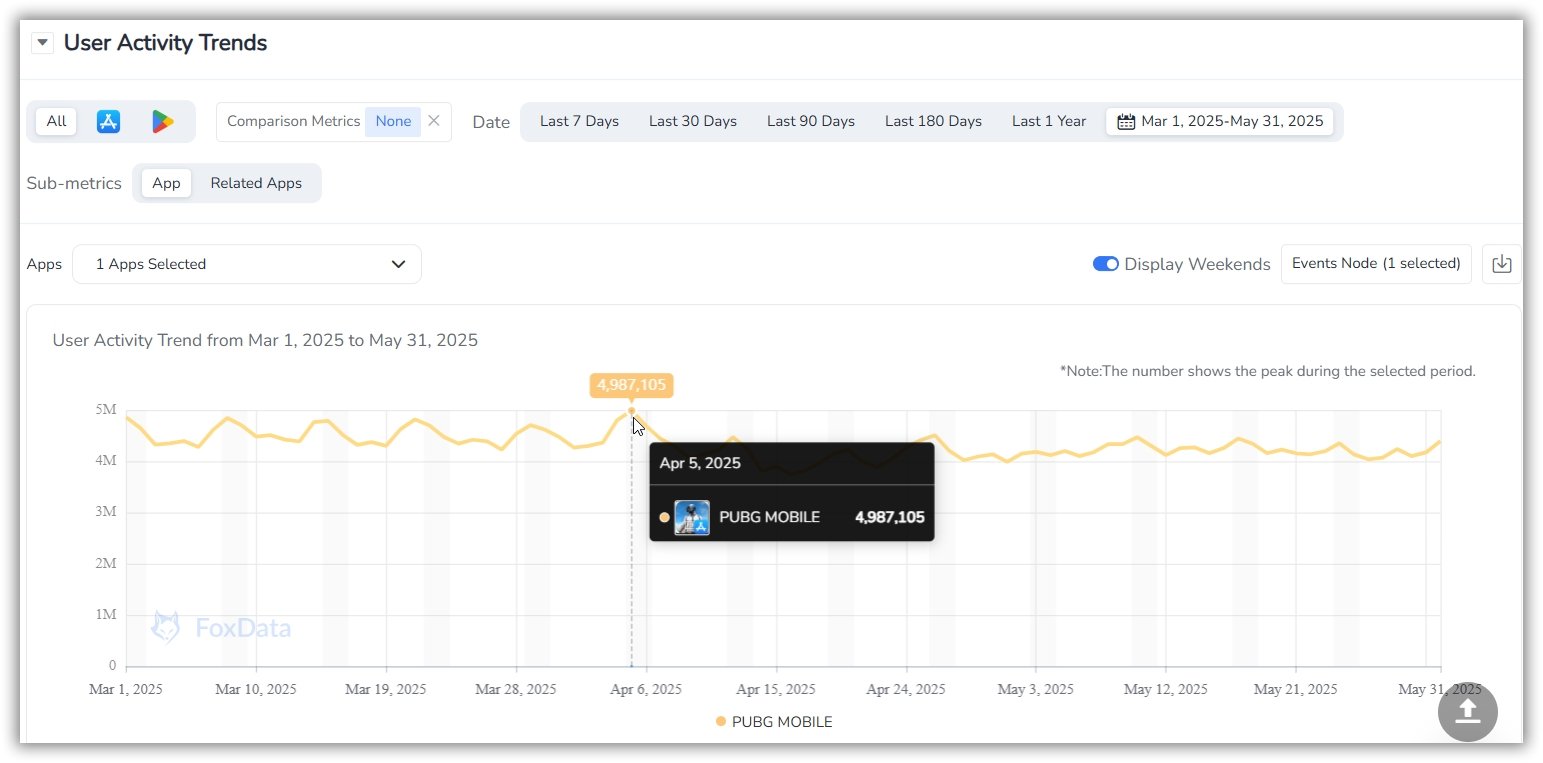Screen dimensions: 1543x763
Task: Collapse the User Activity Trends section
Action: pyautogui.click(x=42, y=43)
